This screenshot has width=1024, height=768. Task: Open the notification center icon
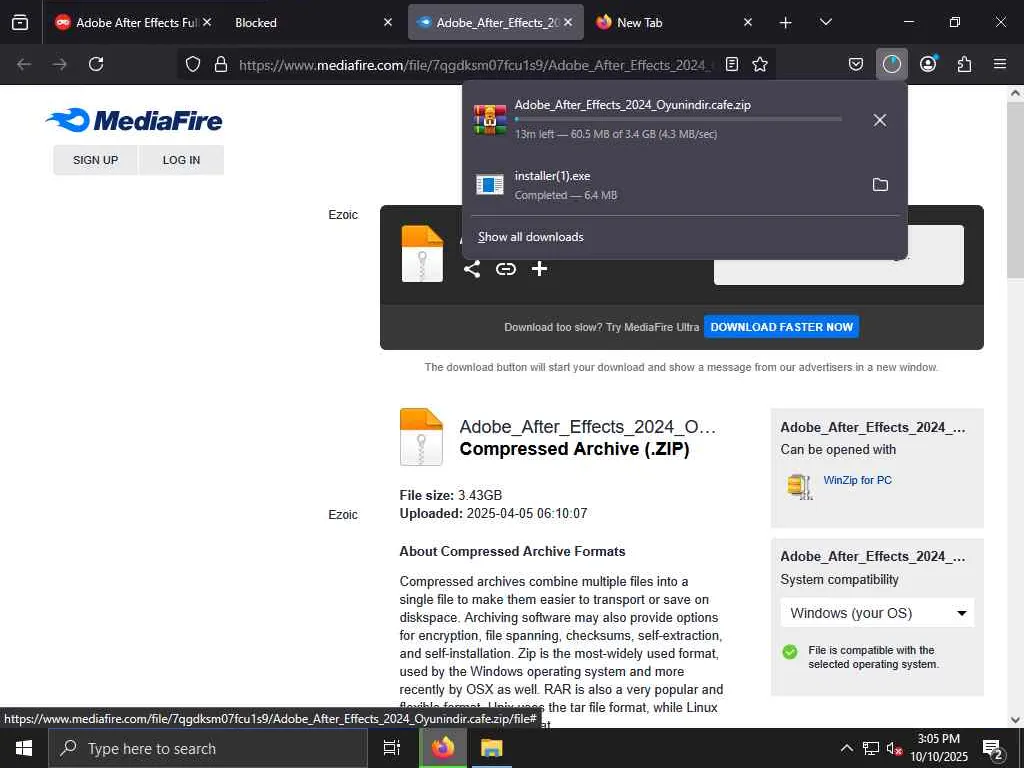click(x=992, y=749)
